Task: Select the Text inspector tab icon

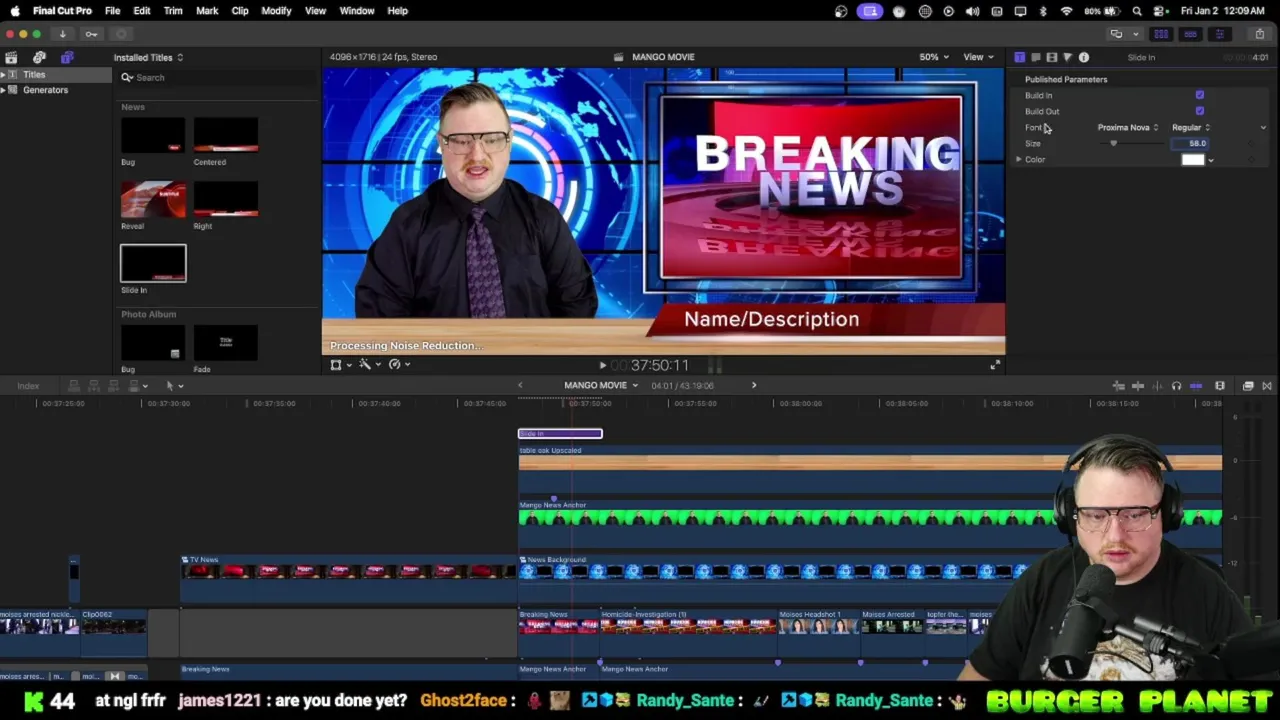Action: click(1035, 57)
